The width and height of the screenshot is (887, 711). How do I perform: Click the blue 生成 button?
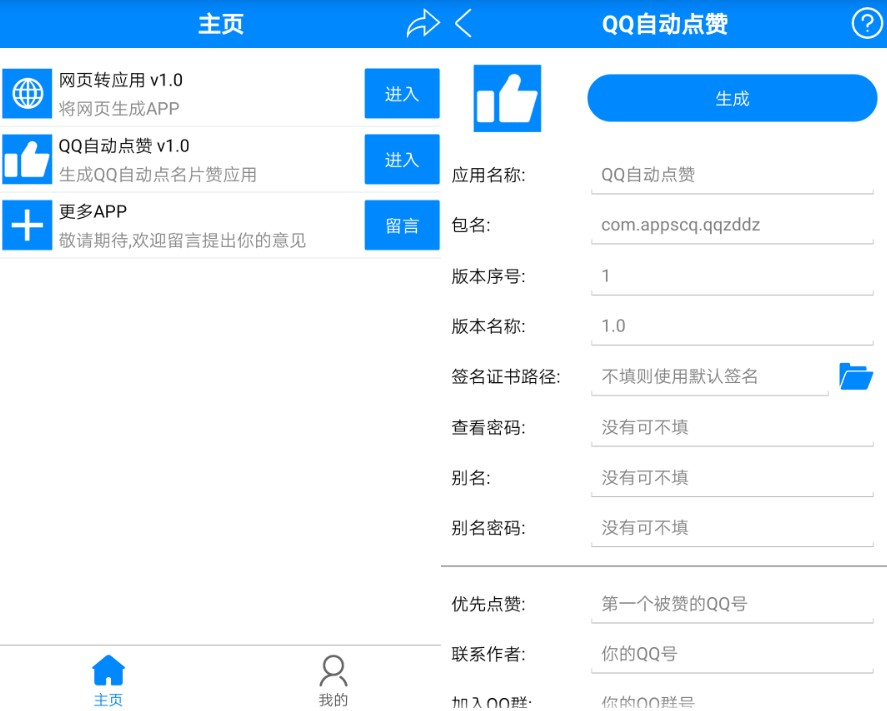[732, 98]
